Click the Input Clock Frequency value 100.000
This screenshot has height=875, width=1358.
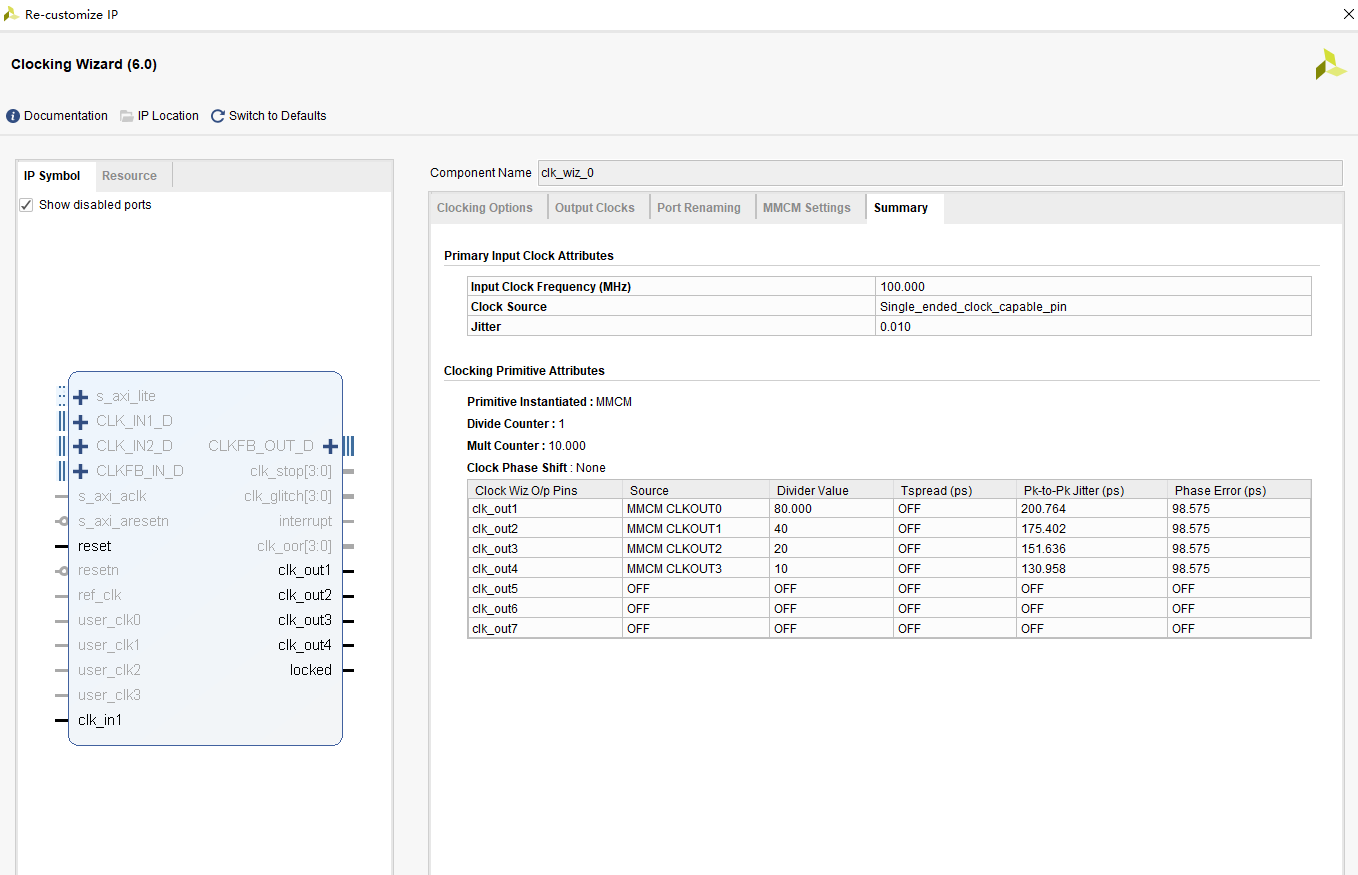[x=903, y=287]
